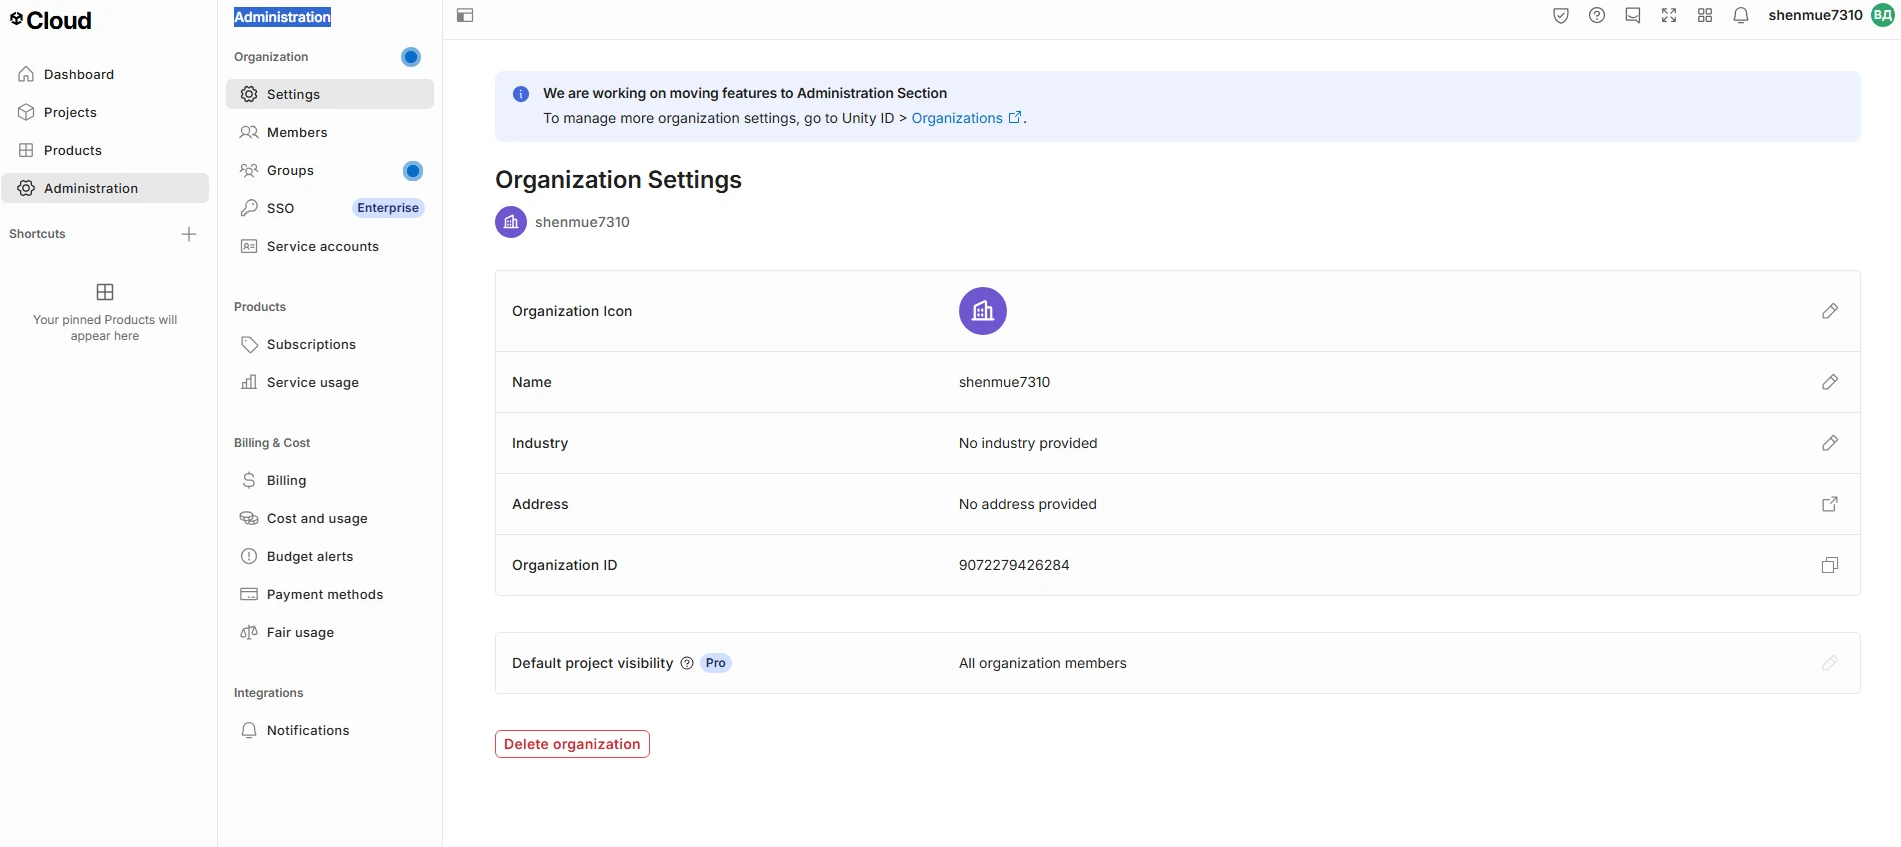Open the apps grid icon in top bar
Viewport: 1901px width, 847px height.
coord(1705,15)
